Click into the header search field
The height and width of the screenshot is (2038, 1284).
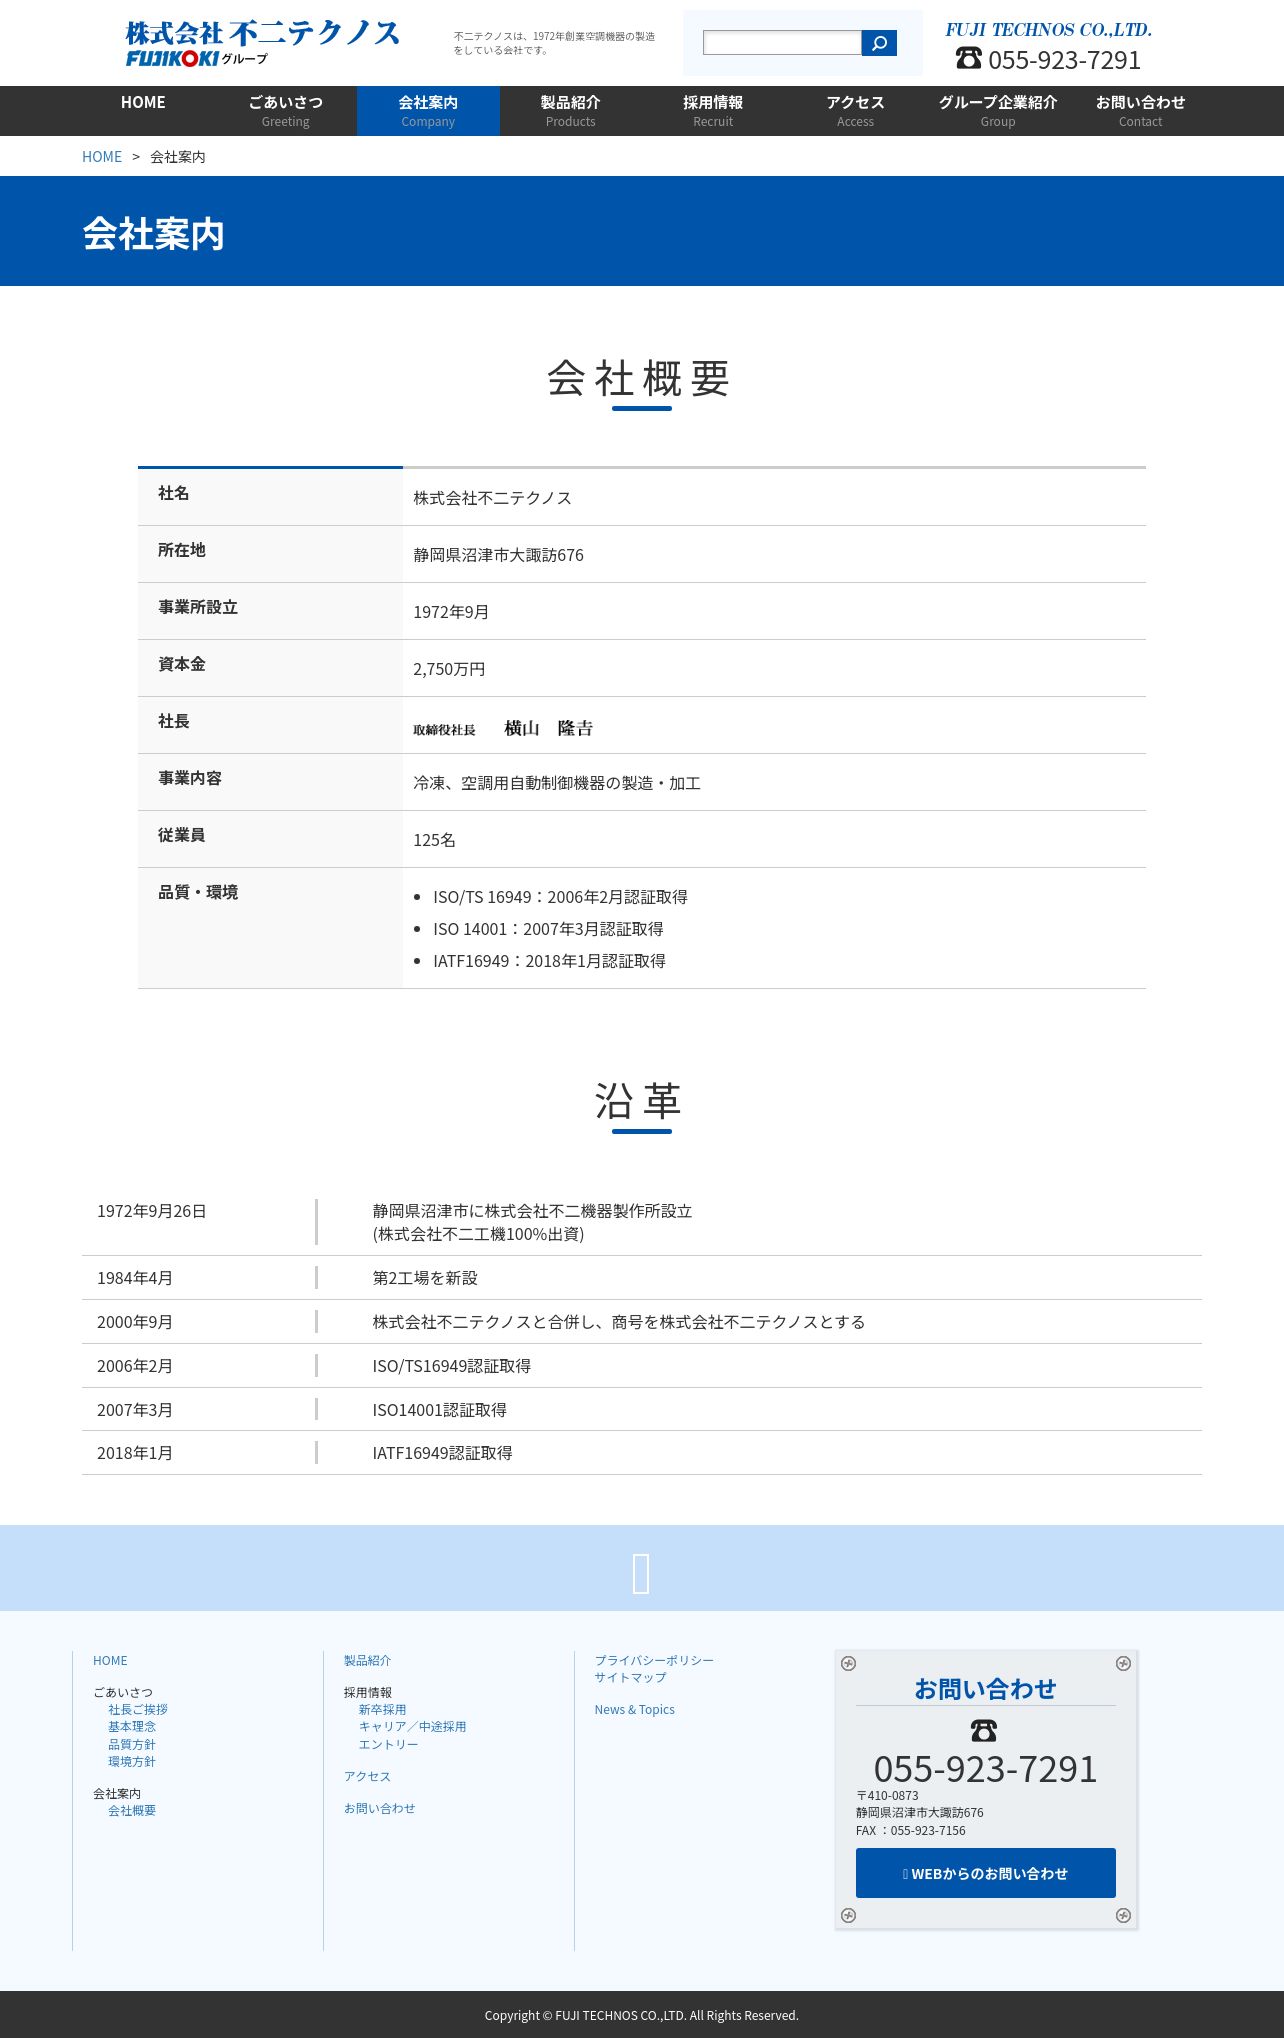[x=782, y=43]
